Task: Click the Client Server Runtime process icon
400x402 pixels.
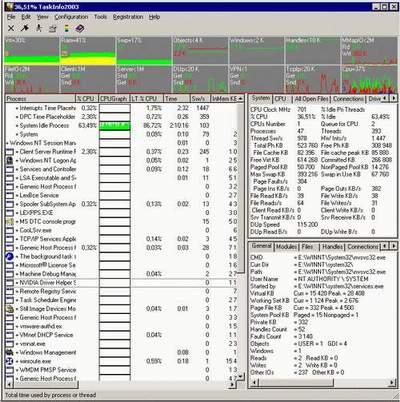Action: pyautogui.click(x=10, y=152)
